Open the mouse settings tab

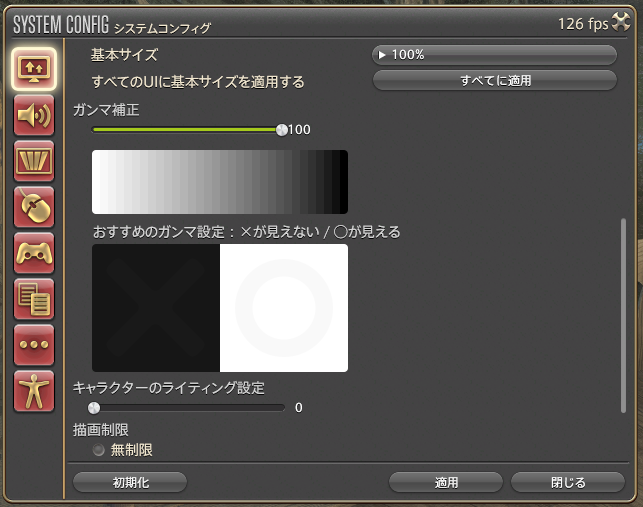[35, 208]
